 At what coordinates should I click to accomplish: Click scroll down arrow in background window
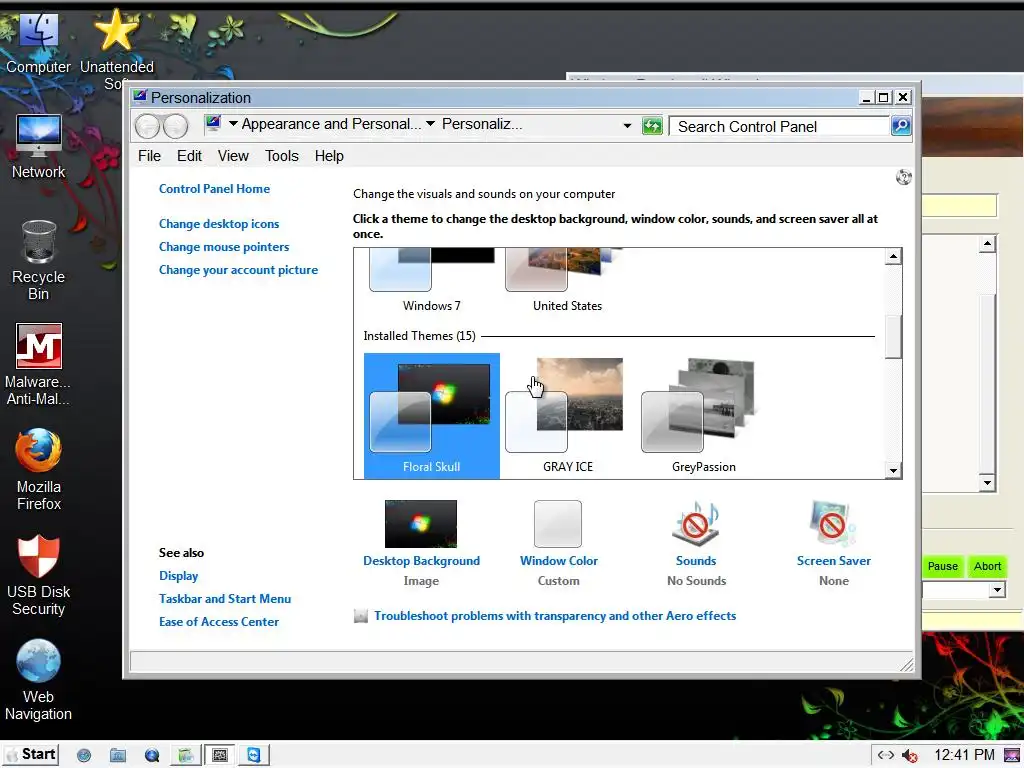(987, 483)
